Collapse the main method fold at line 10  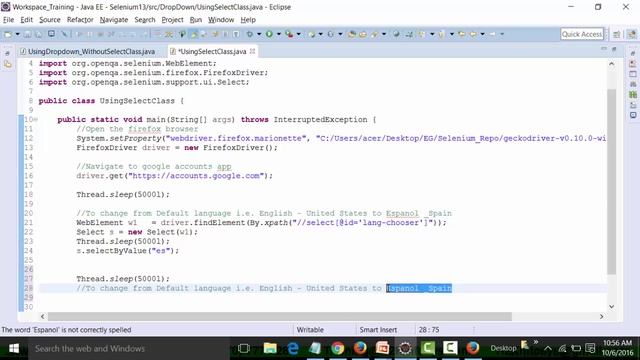[x=36, y=120]
